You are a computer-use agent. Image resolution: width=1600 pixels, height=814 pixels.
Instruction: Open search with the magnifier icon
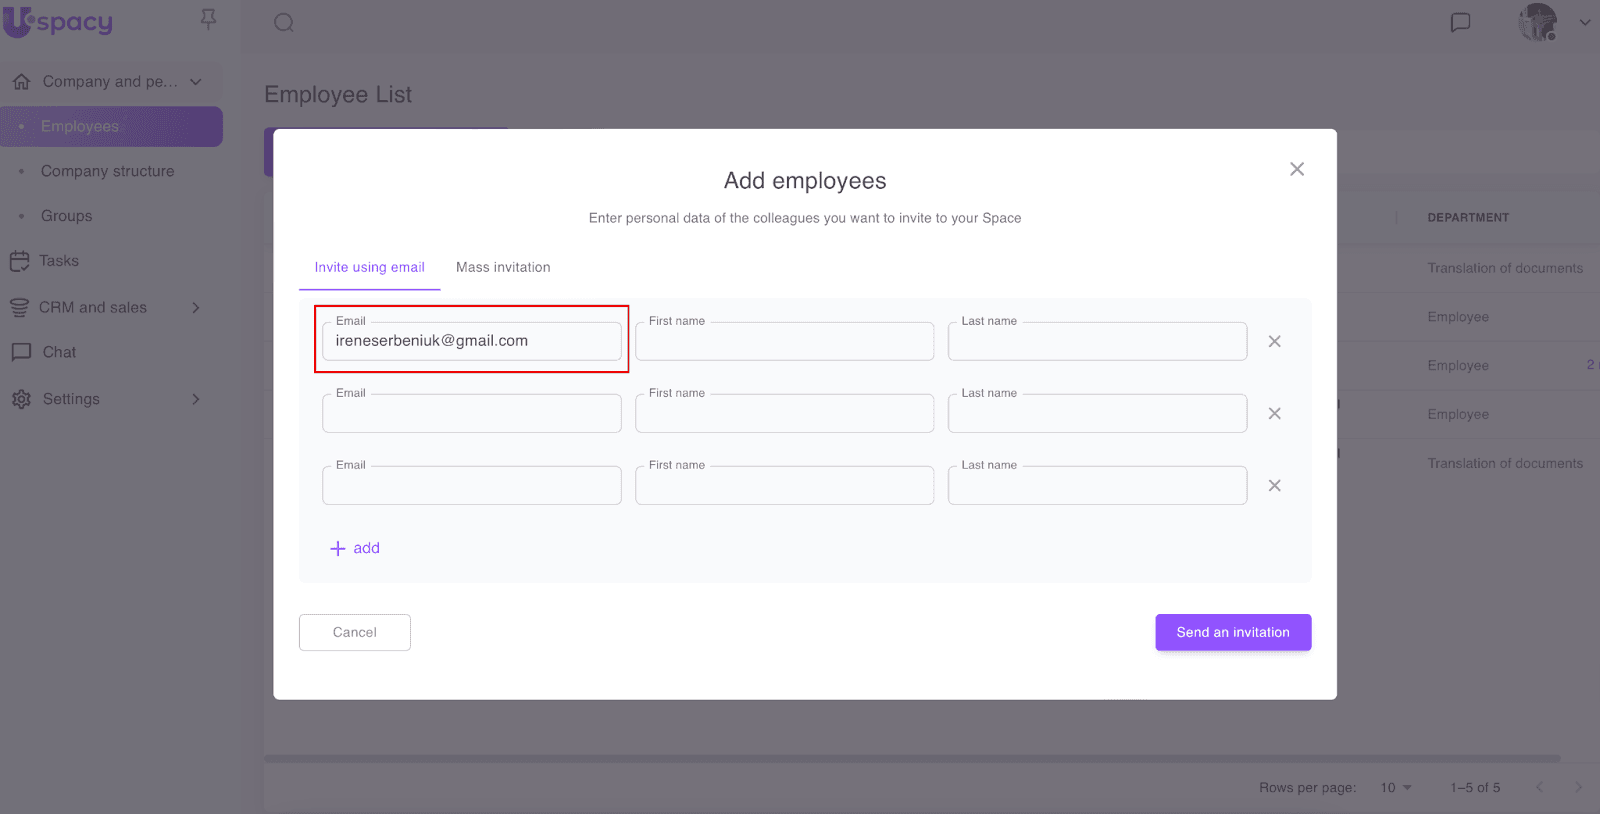click(x=284, y=22)
